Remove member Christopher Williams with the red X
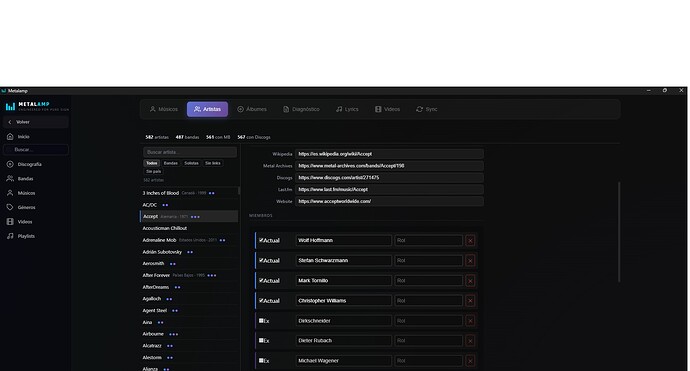This screenshot has width=690, height=371. point(470,301)
